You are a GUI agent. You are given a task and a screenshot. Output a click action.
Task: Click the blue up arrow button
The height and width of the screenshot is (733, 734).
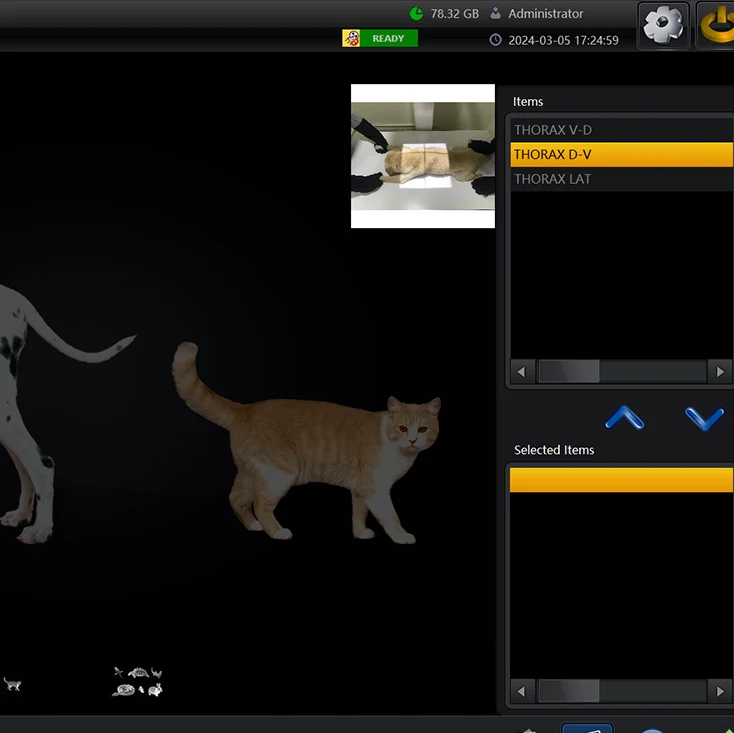625,417
